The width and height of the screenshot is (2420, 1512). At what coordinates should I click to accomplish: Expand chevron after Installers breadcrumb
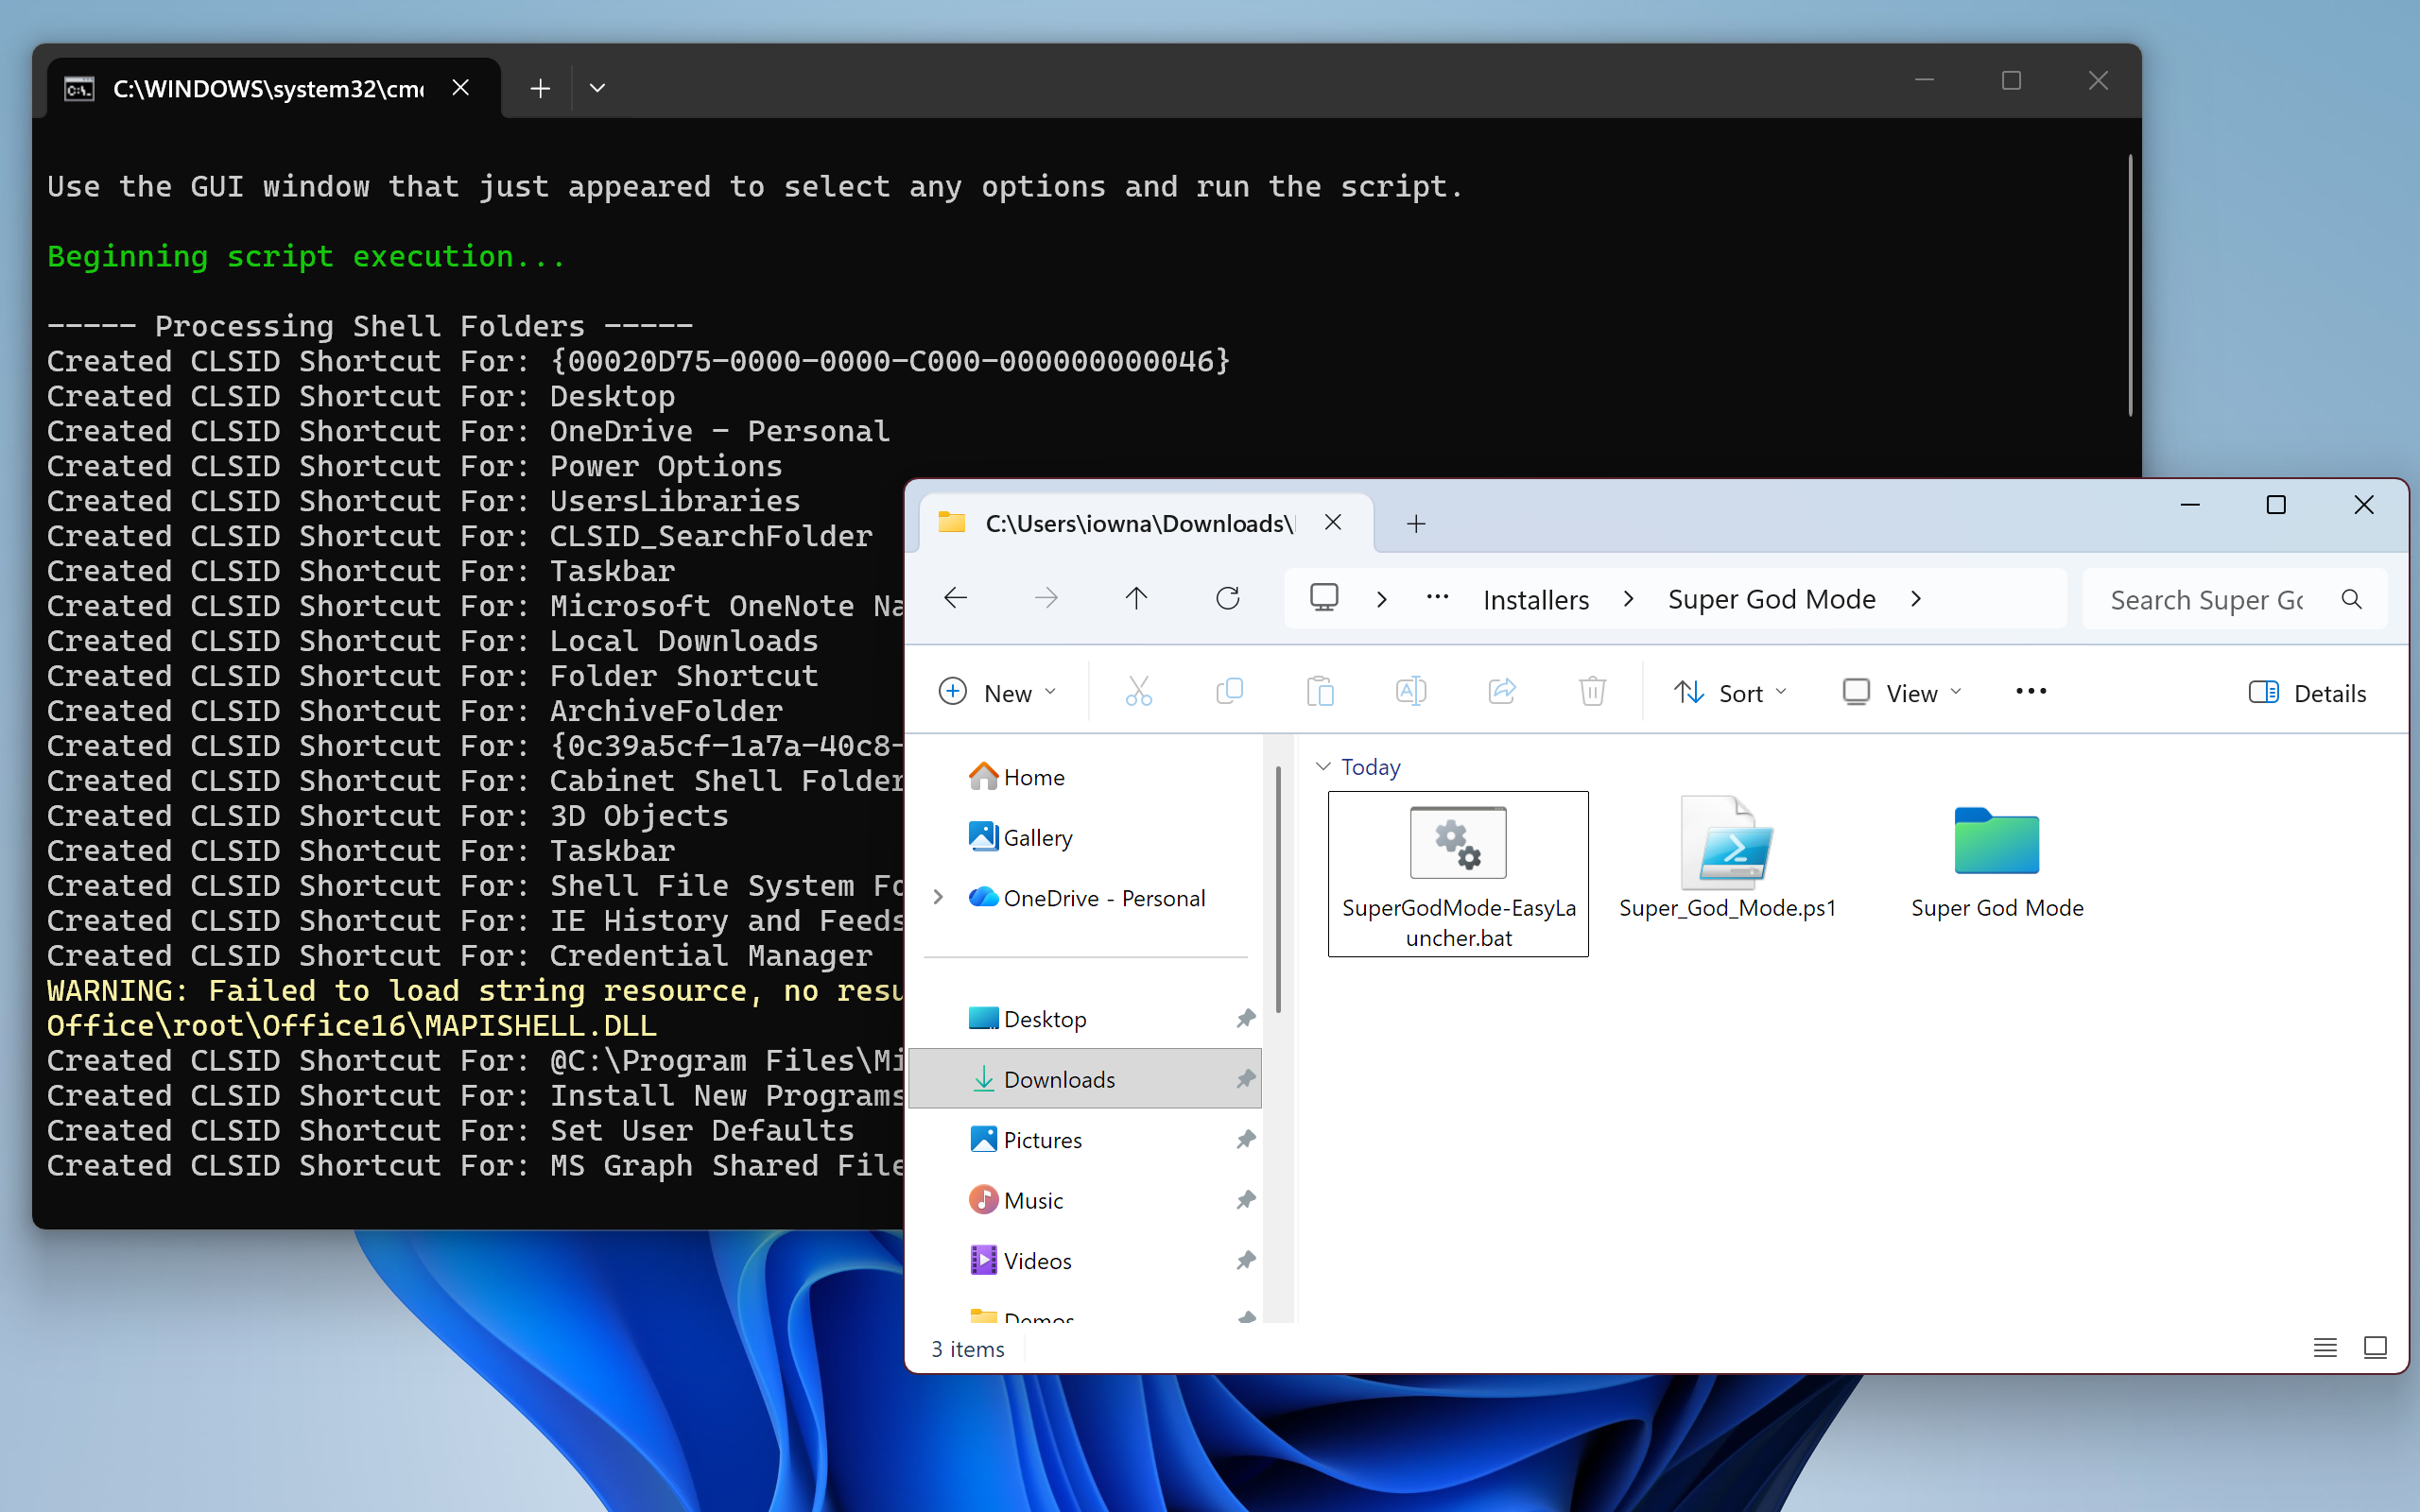point(1629,599)
